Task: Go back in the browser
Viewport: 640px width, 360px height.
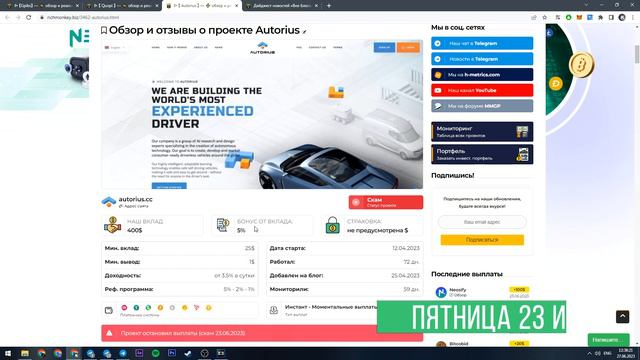Action: coord(7,18)
